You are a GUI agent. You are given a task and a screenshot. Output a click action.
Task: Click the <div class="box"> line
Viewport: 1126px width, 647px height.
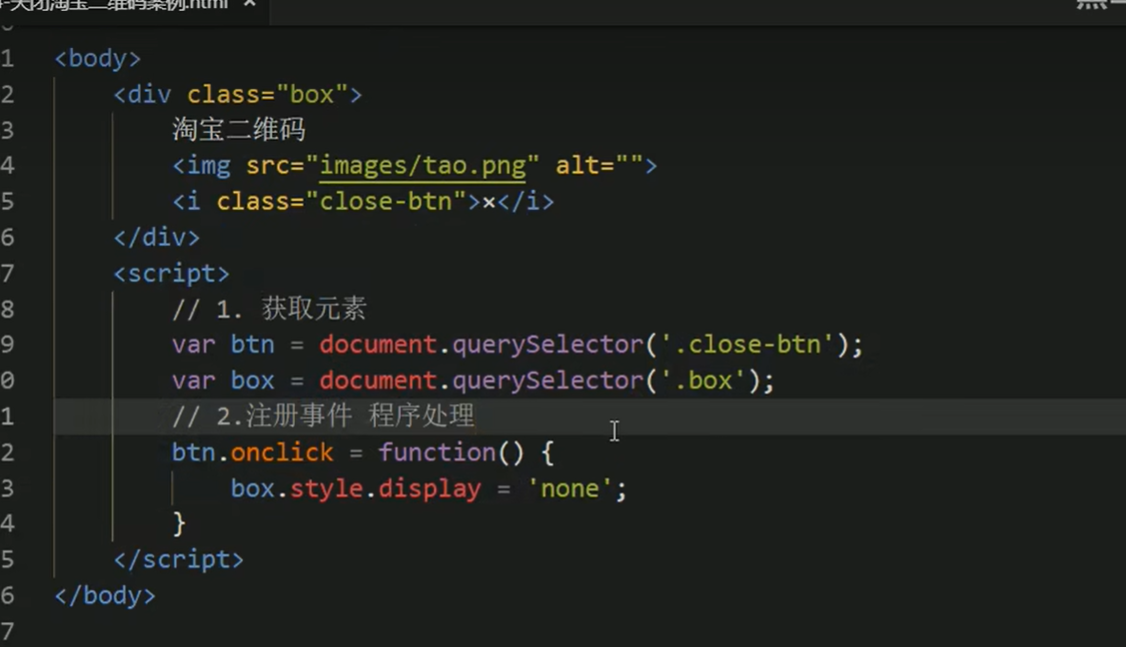(238, 94)
